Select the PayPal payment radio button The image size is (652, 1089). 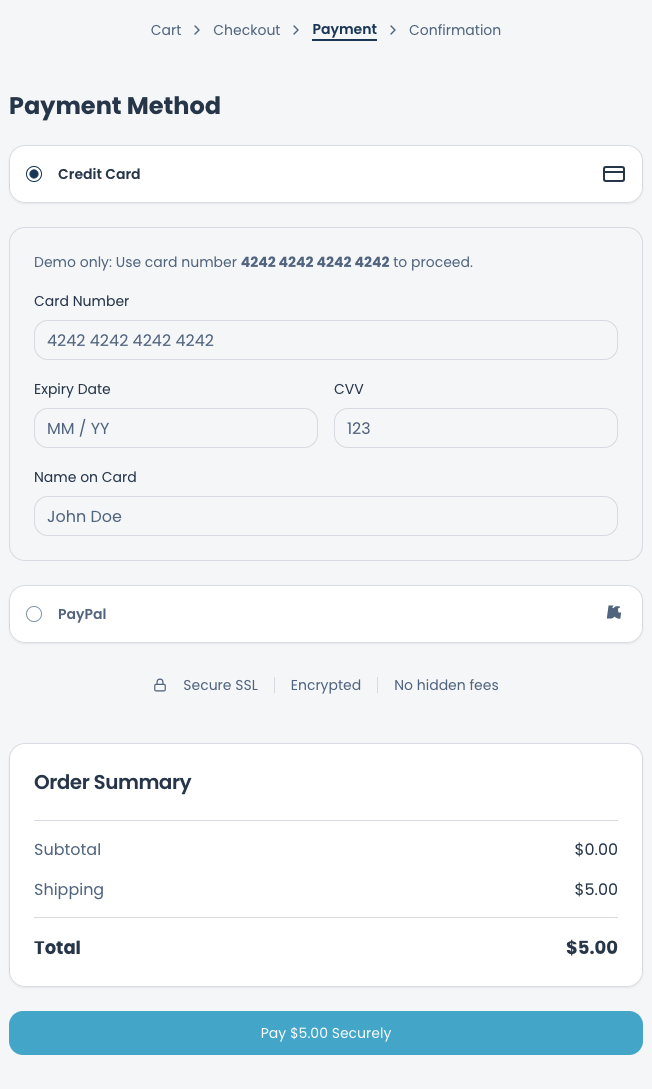34,613
